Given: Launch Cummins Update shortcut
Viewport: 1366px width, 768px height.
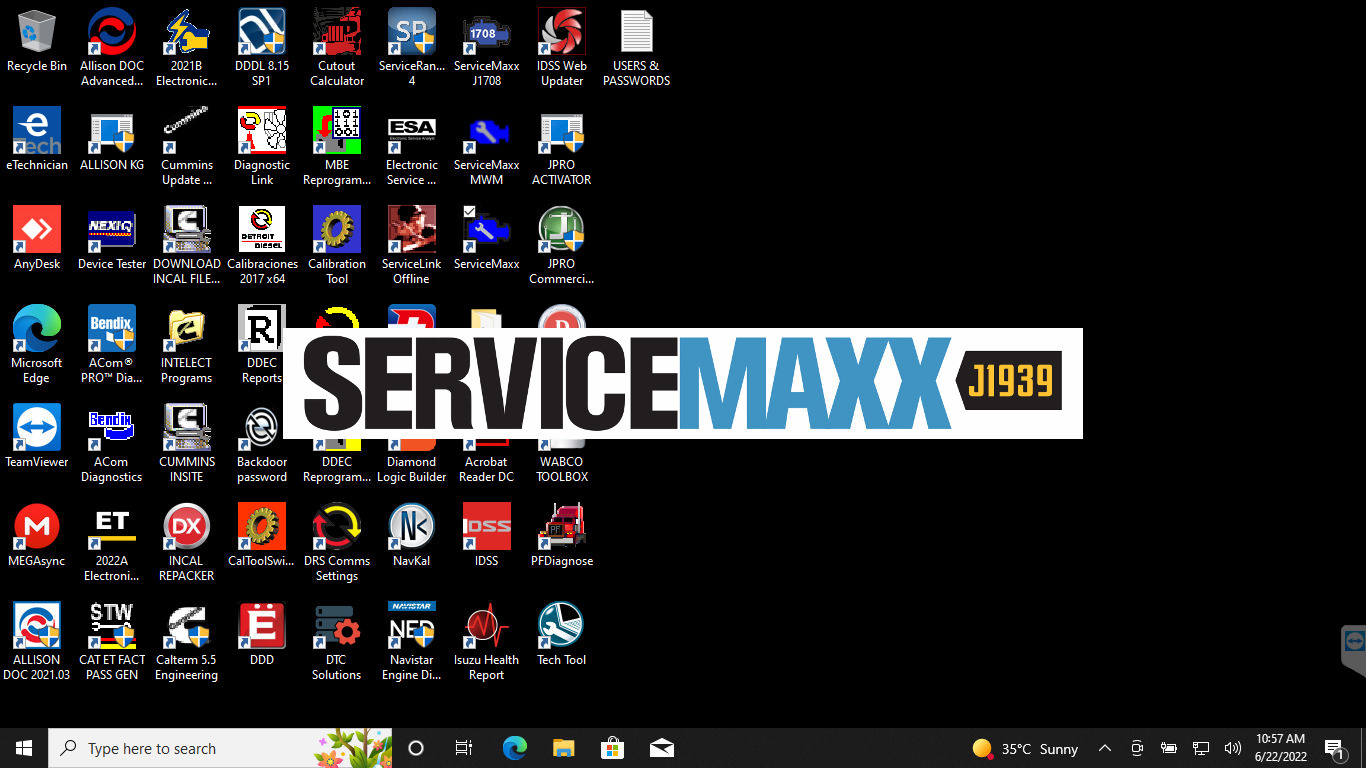Looking at the screenshot, I should click(186, 146).
